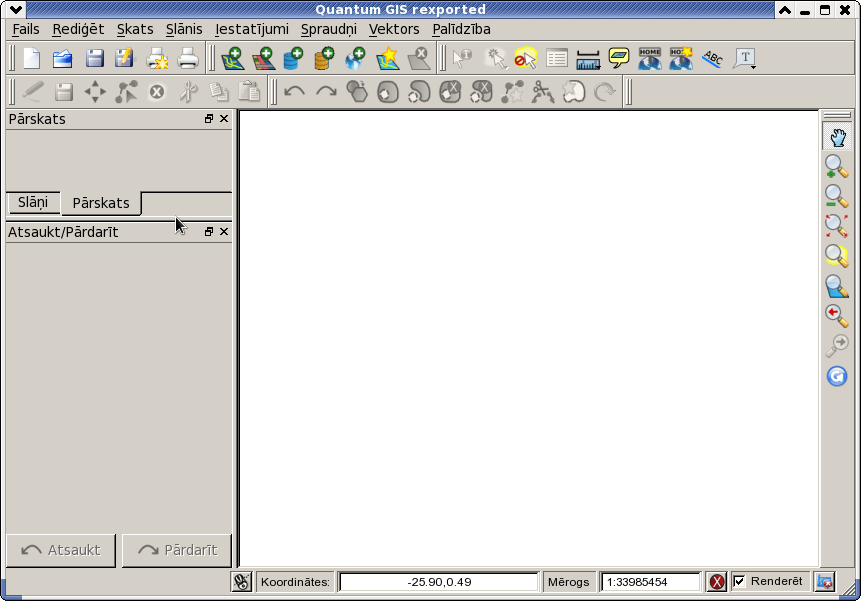Open the Slānis menu
861x601 pixels.
pos(184,29)
